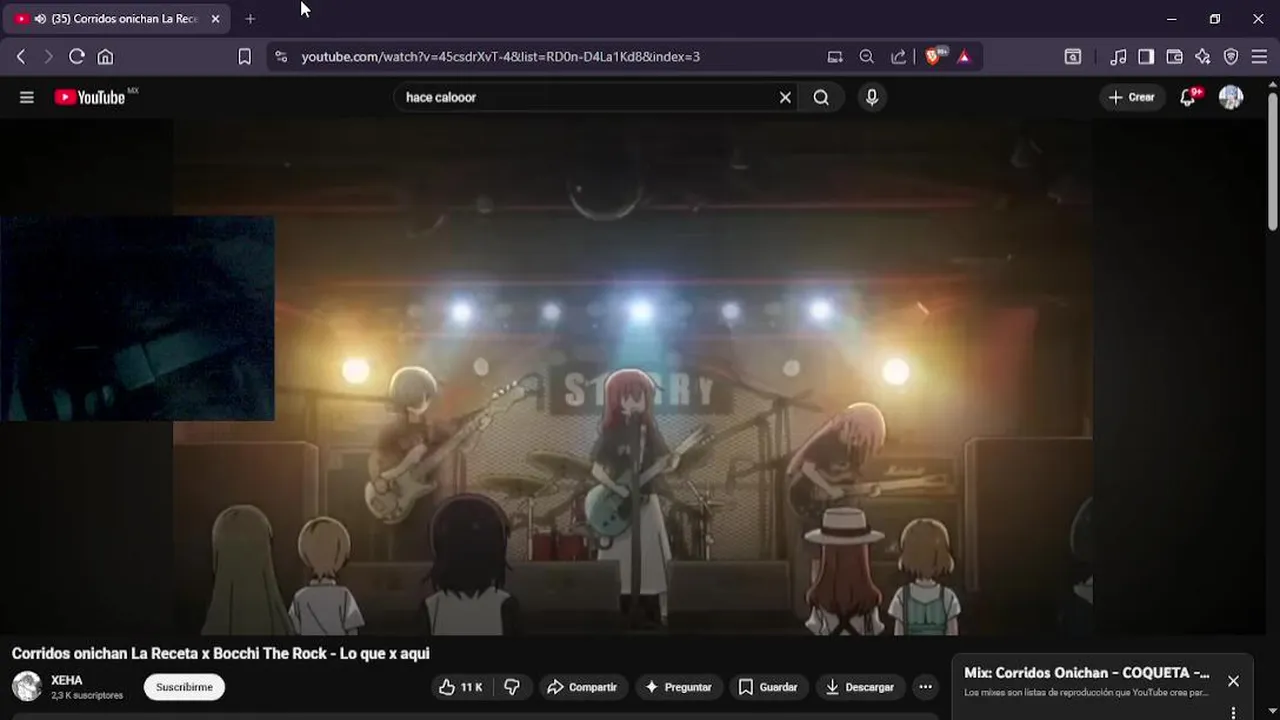Open Mix panel three-dot options
This screenshot has width=1280, height=720.
point(1233,712)
